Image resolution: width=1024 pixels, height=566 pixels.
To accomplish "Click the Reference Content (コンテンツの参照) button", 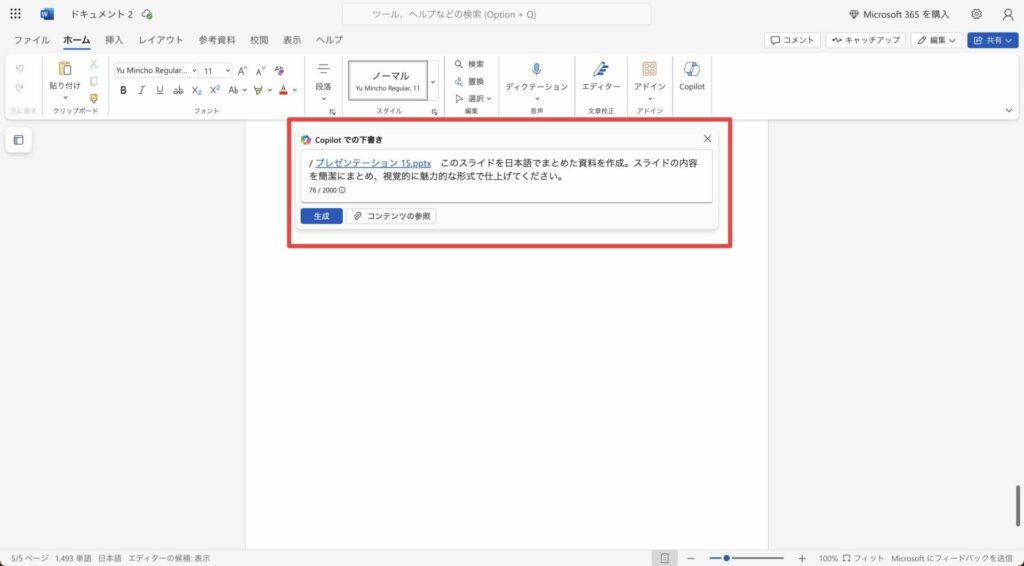I will pos(391,216).
